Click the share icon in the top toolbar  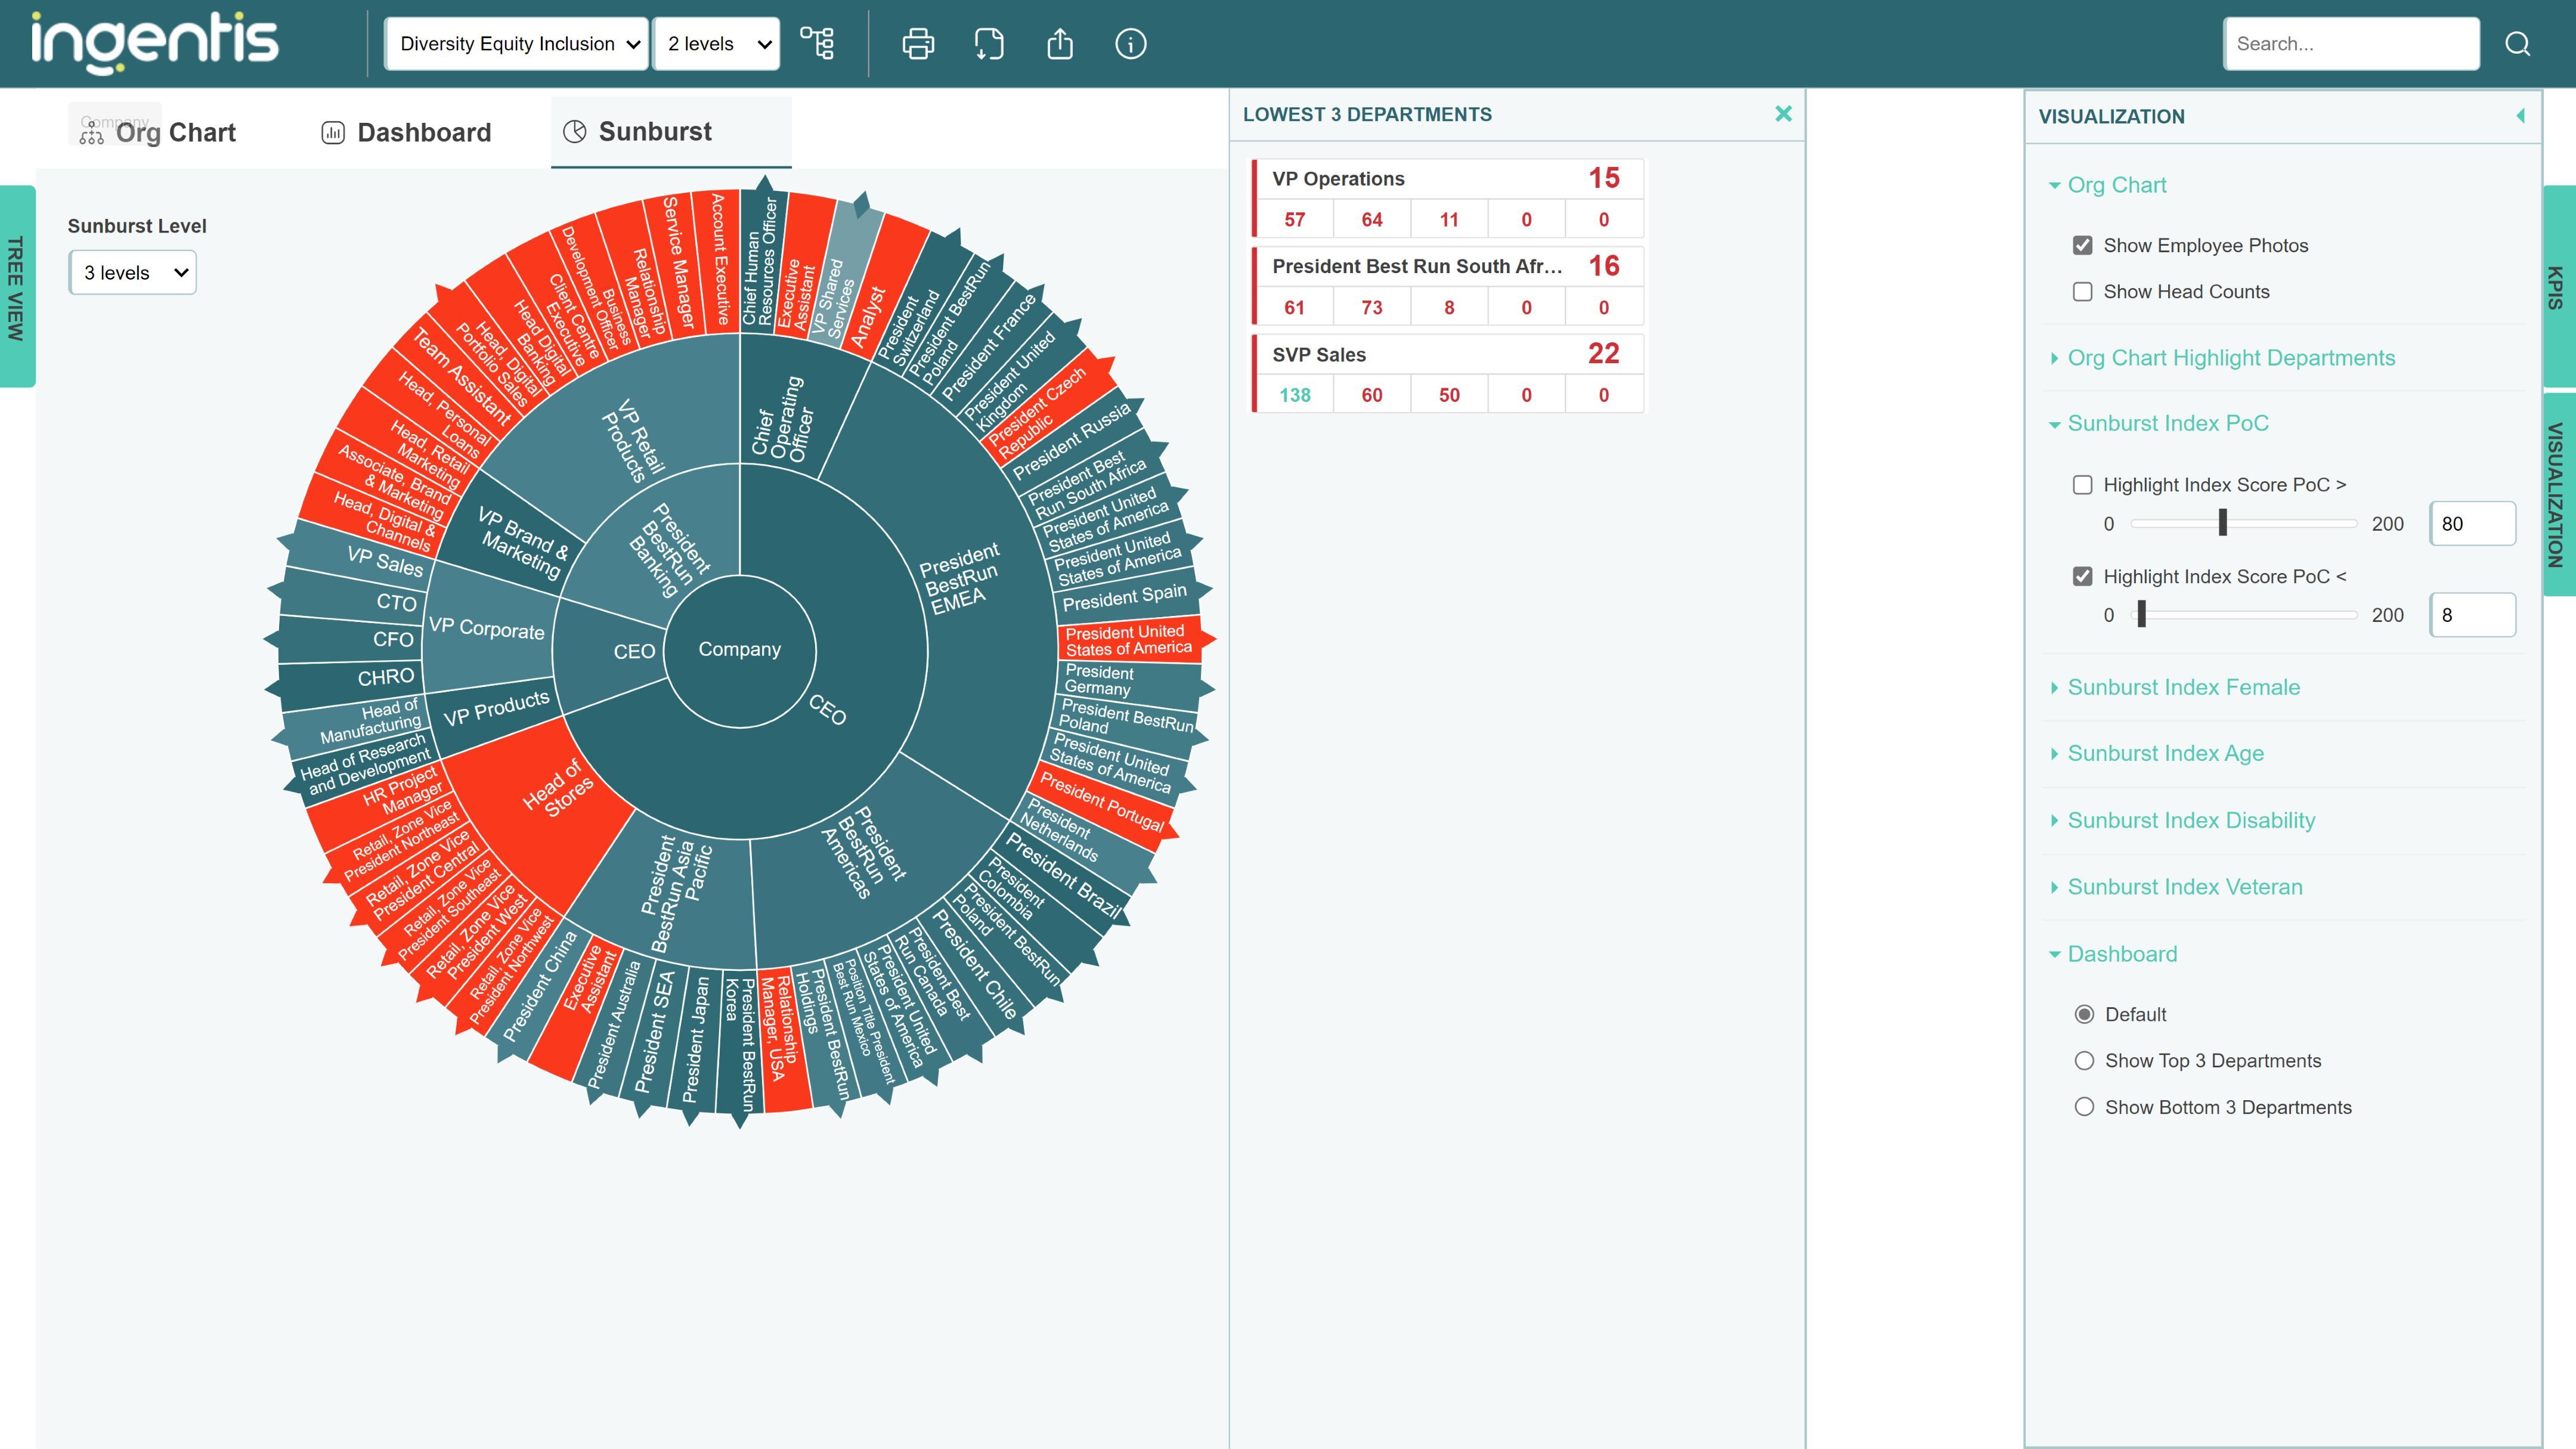coord(1060,43)
